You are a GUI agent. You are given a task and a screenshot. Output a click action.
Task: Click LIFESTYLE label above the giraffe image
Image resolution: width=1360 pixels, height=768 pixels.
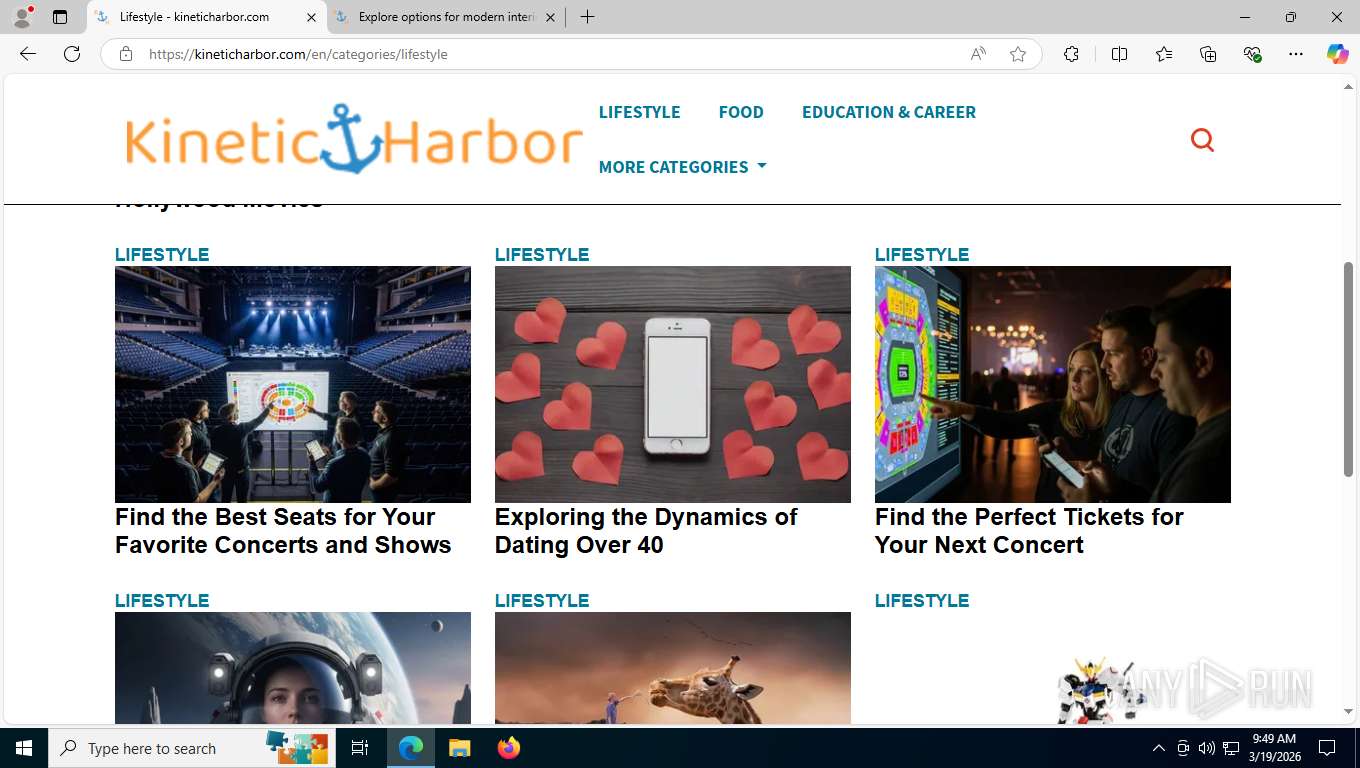[542, 601]
